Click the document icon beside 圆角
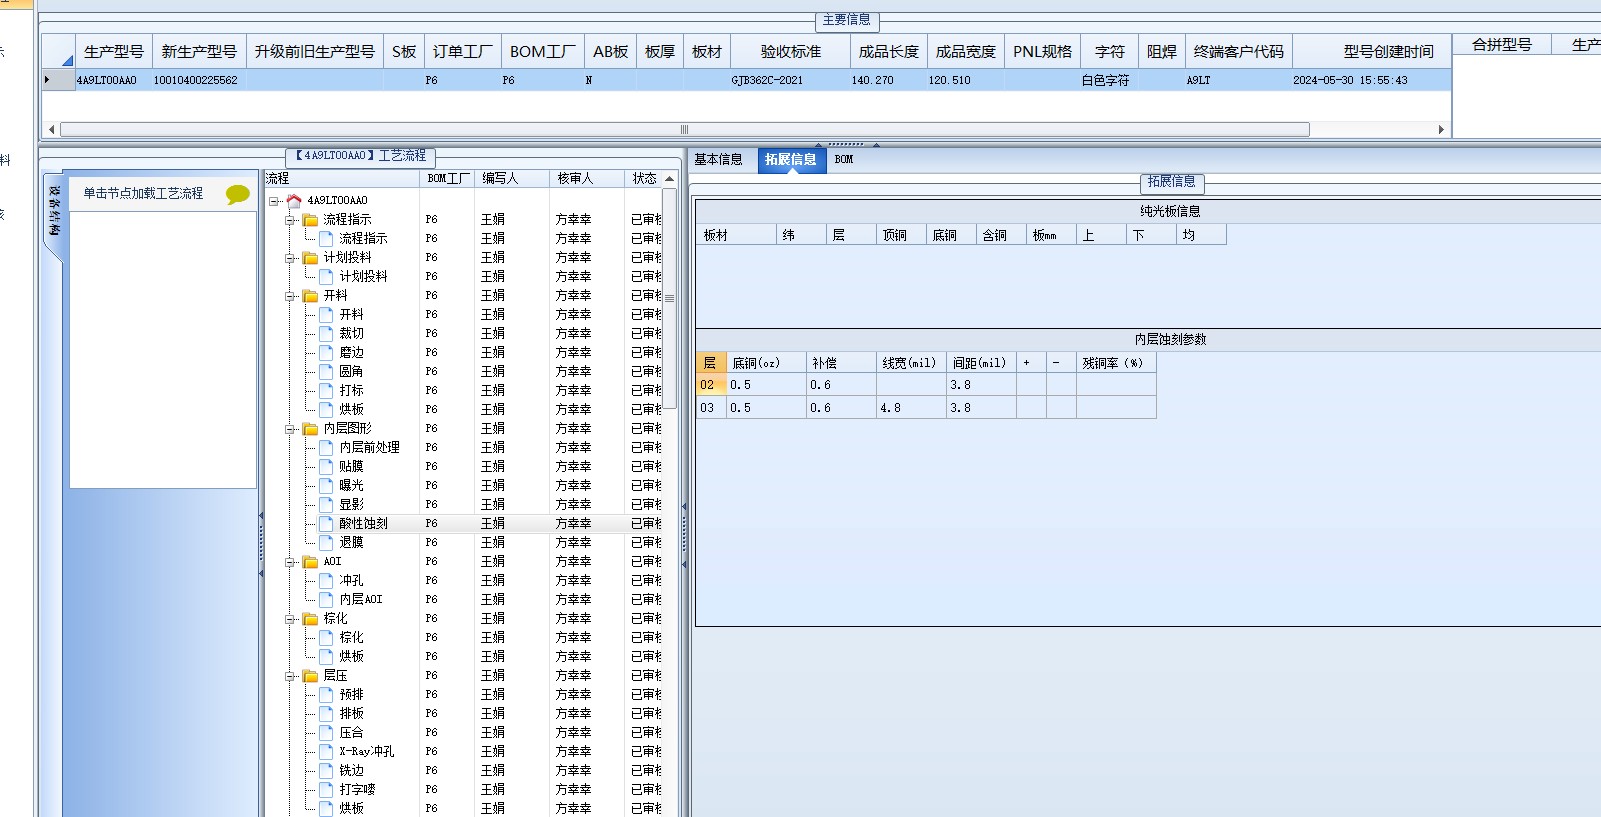1601x817 pixels. click(x=326, y=371)
